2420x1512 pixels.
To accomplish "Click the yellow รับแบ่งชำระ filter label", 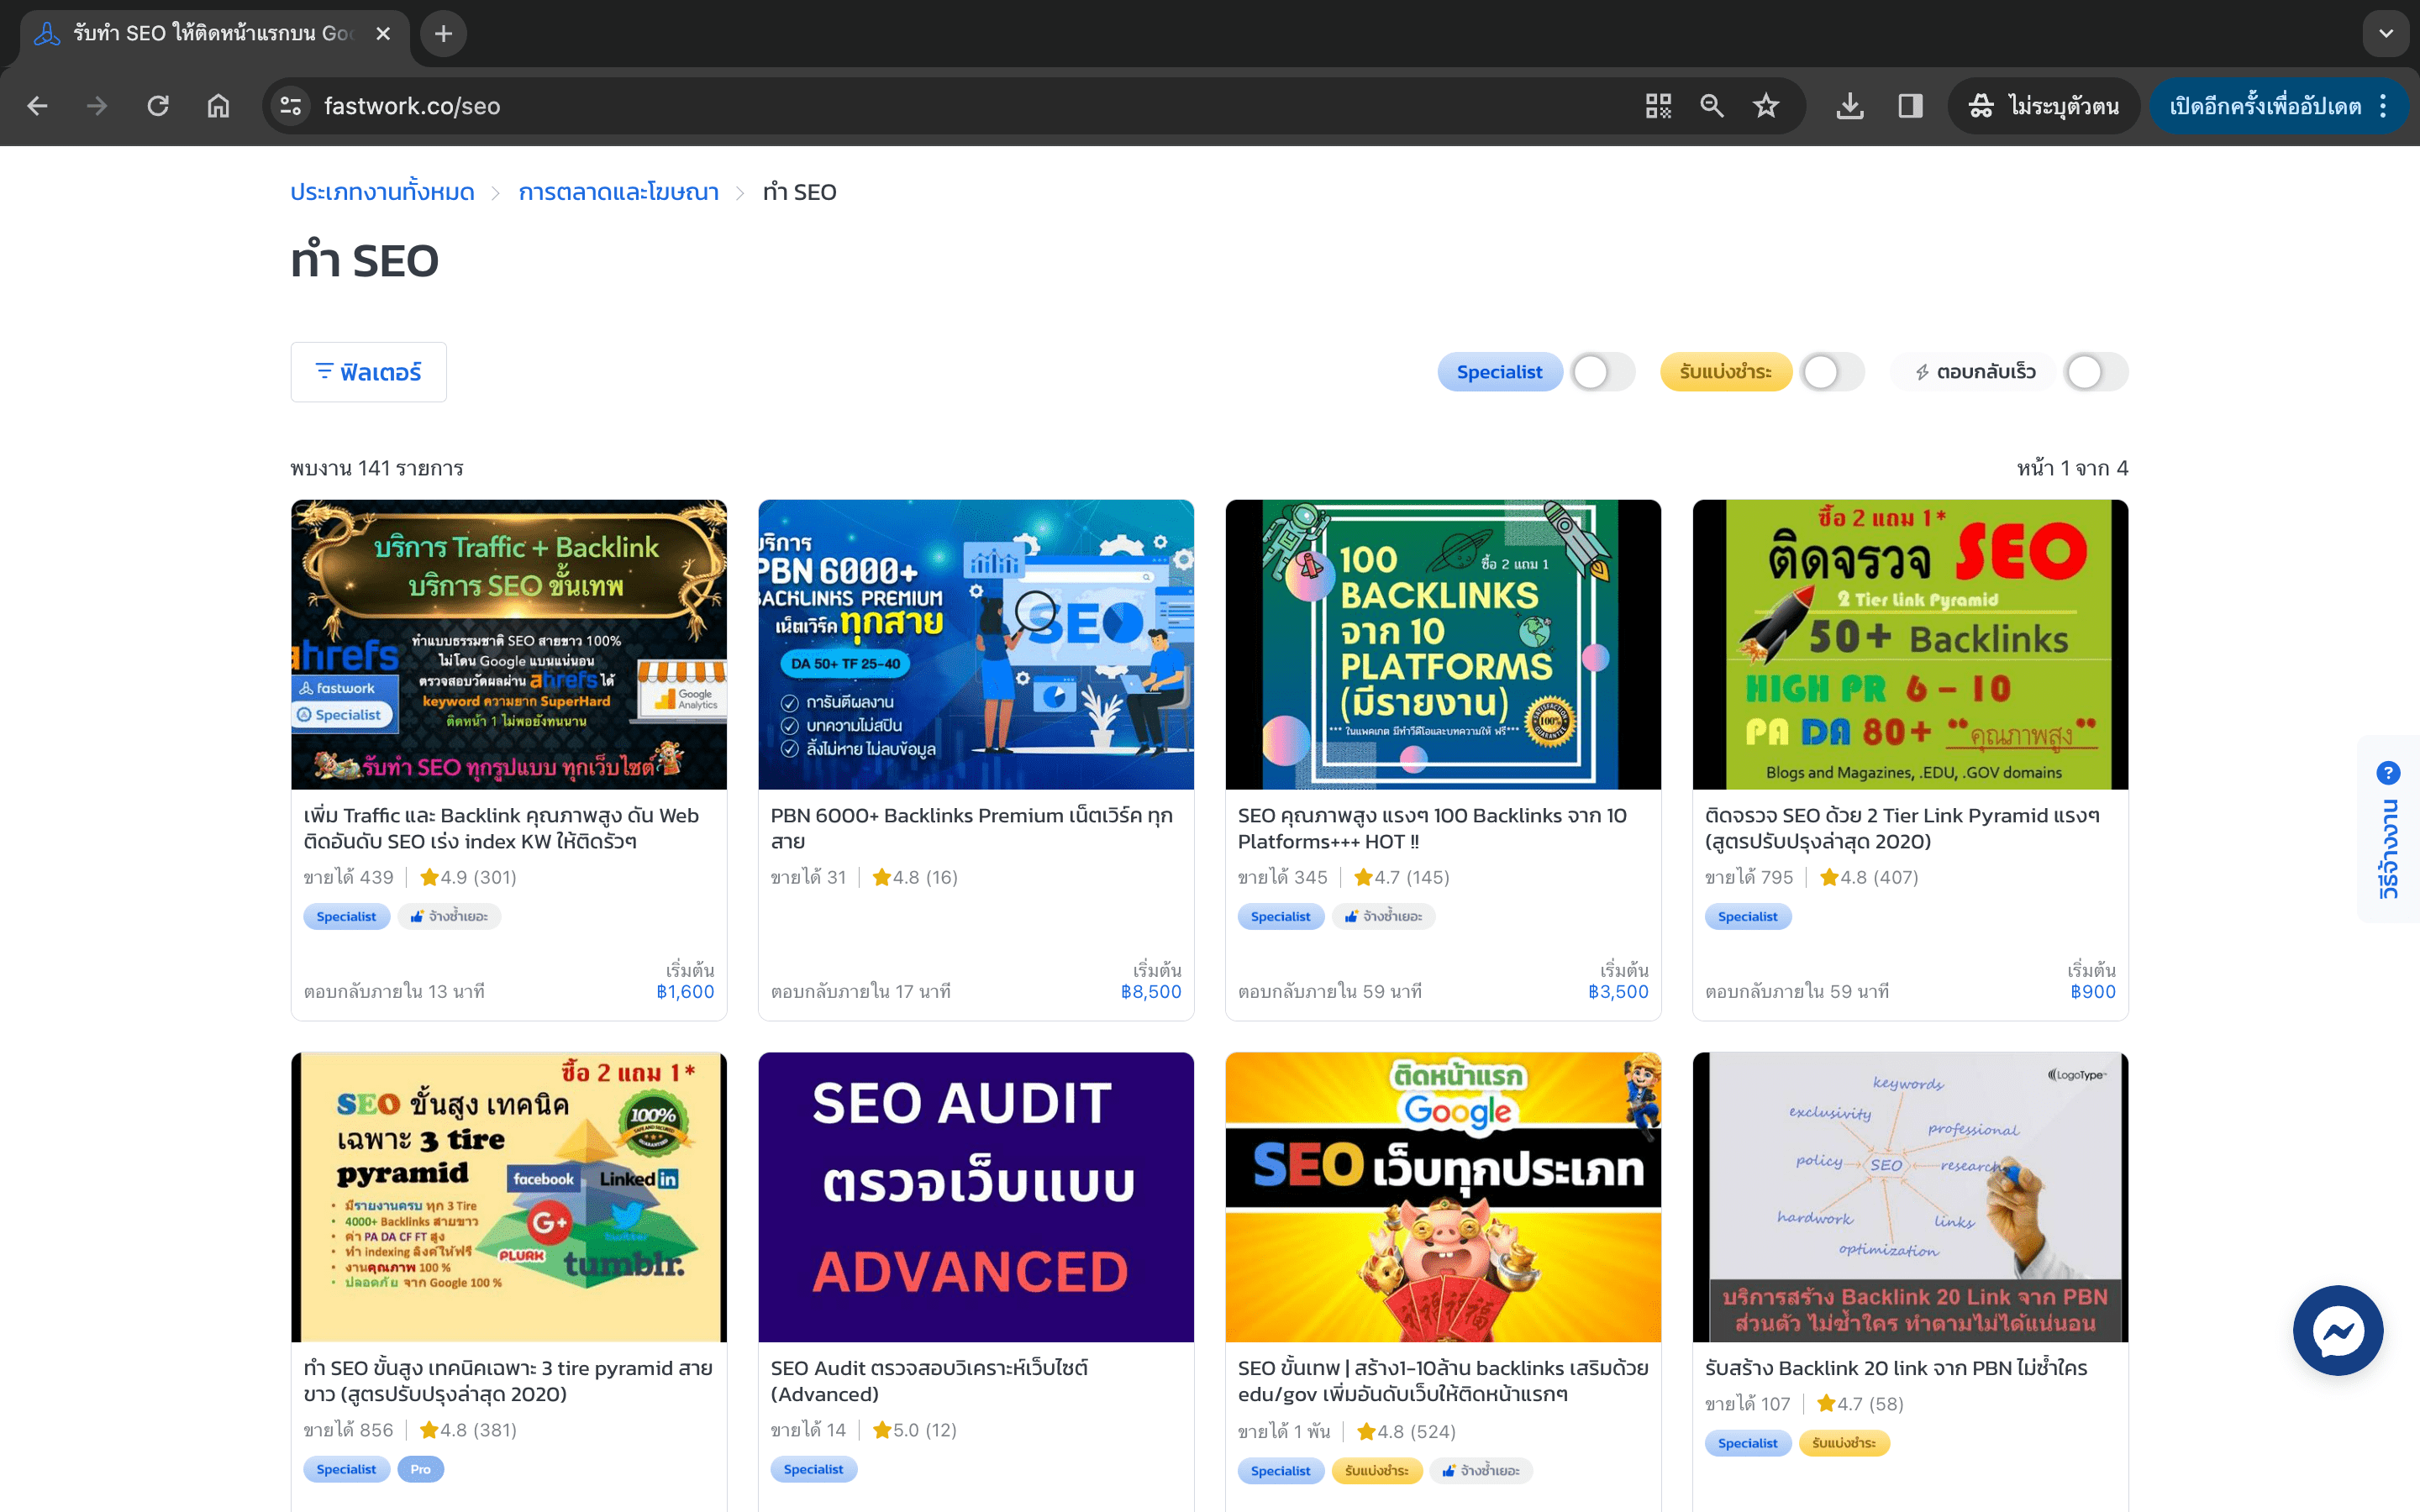I will click(1725, 372).
